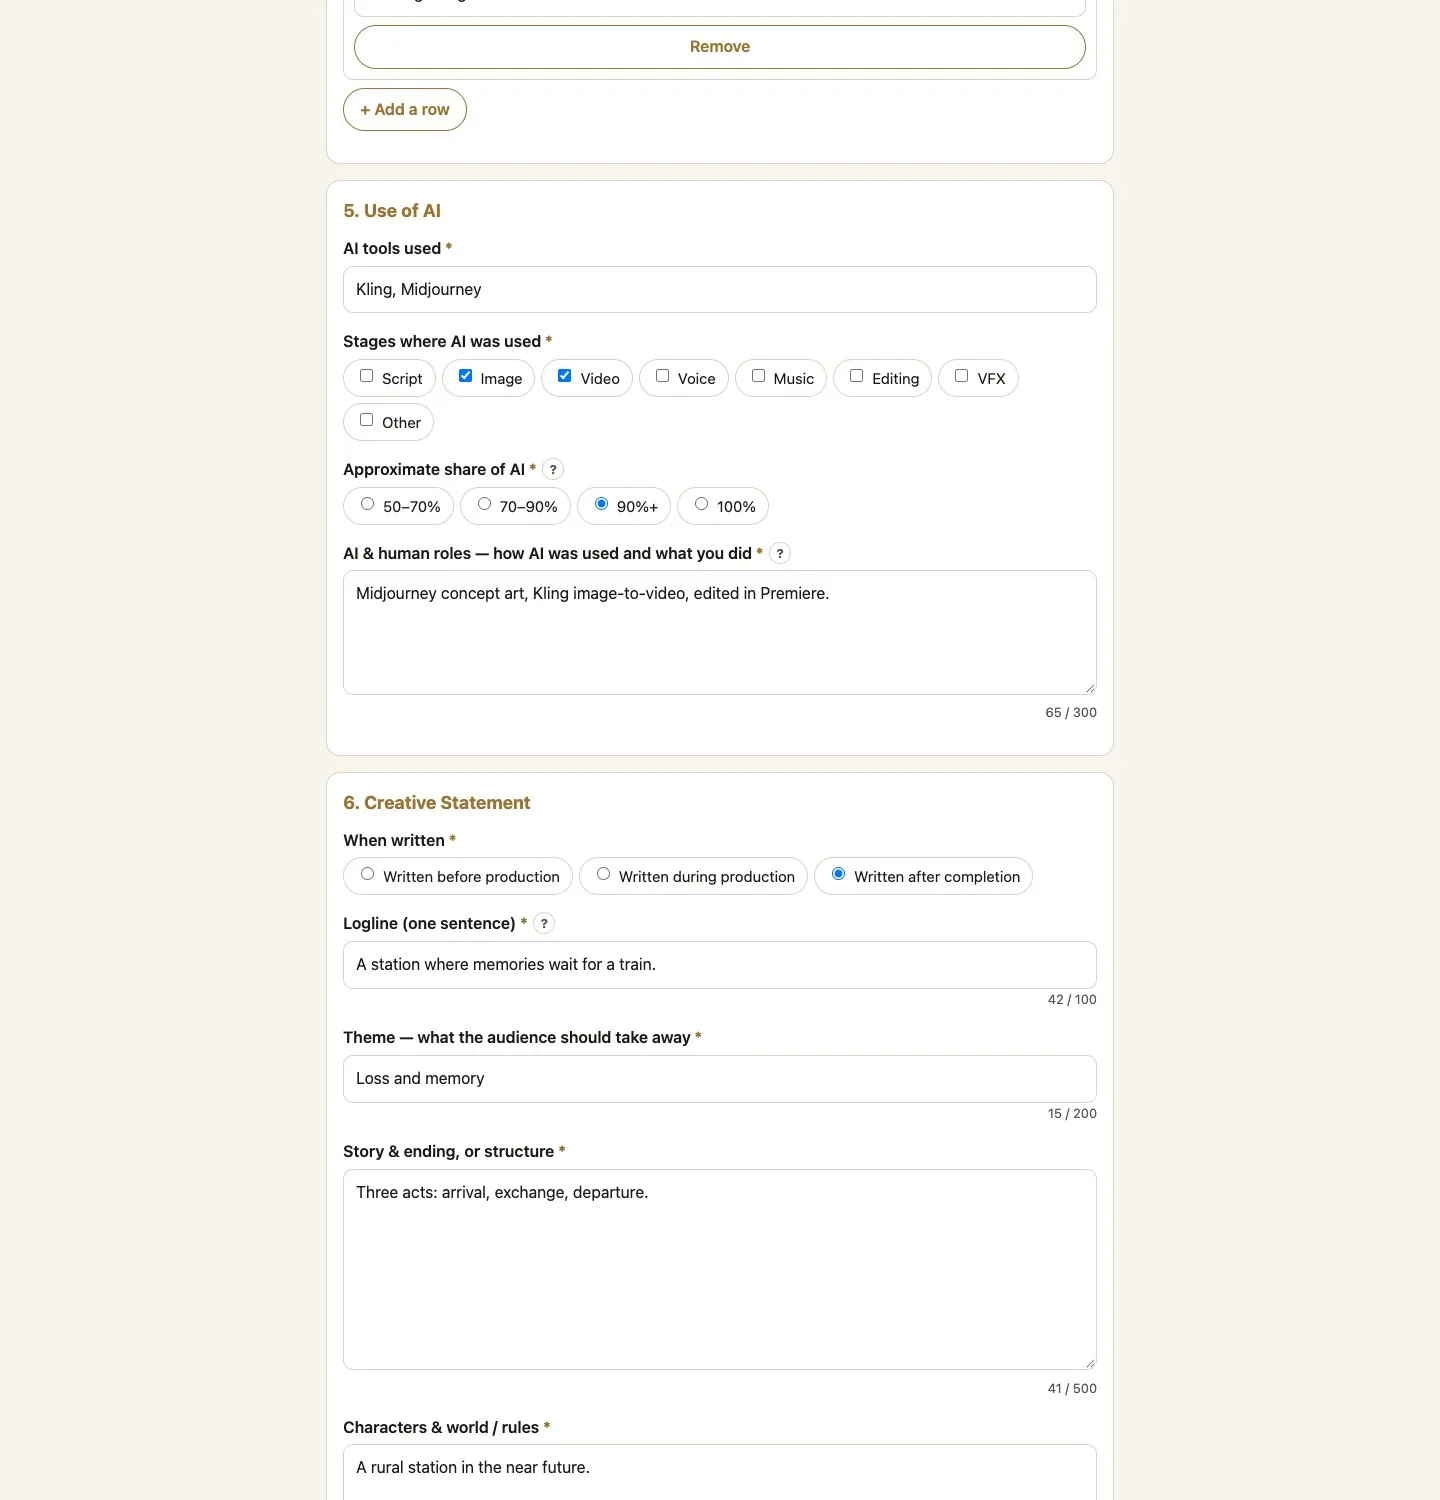The image size is (1440, 1500).
Task: Click the '15 / 200' character counter
Action: coord(1072,1114)
